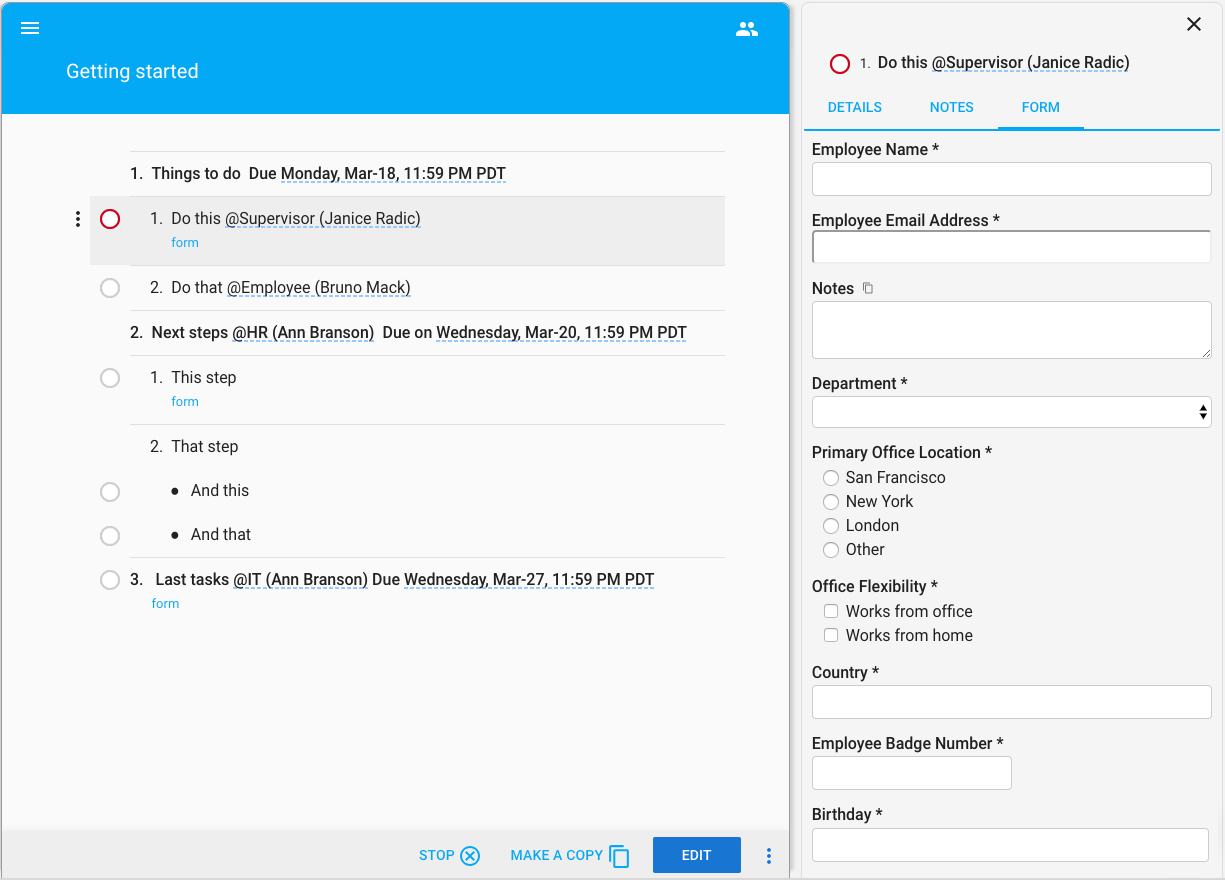The height and width of the screenshot is (880, 1225).
Task: Select San Francisco office location
Action: tap(831, 478)
